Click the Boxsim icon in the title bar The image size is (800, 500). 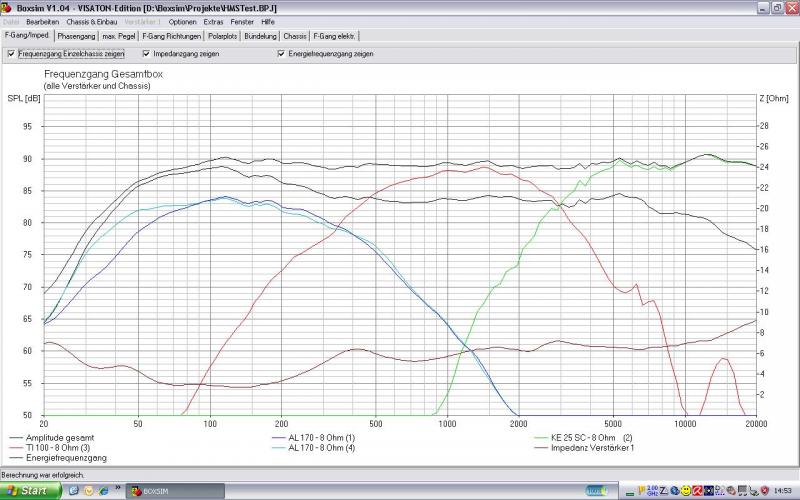click(x=7, y=7)
